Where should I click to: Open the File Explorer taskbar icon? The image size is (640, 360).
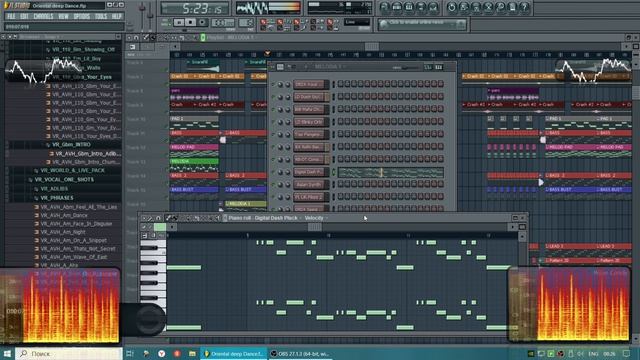[x=192, y=354]
